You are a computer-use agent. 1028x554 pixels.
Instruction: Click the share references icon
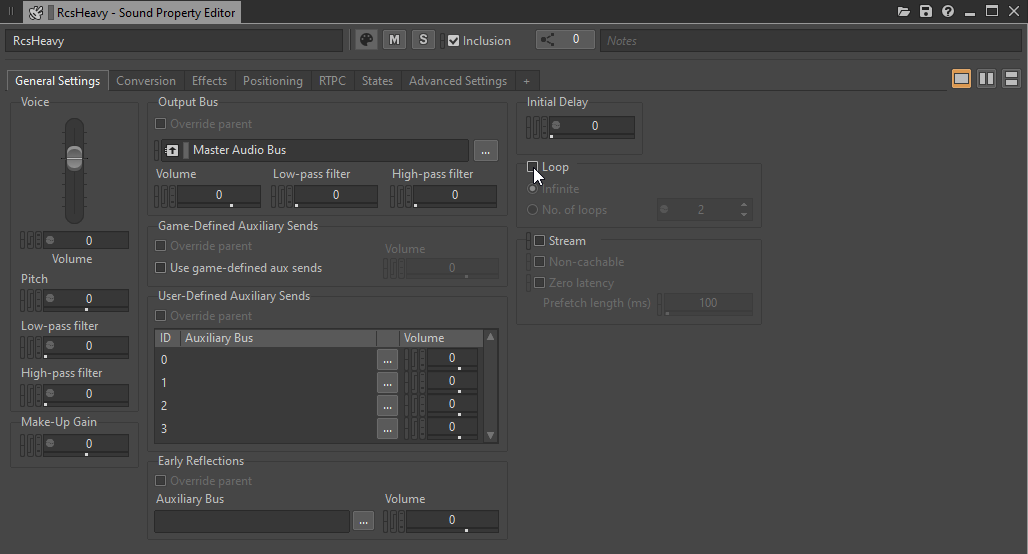click(x=547, y=40)
